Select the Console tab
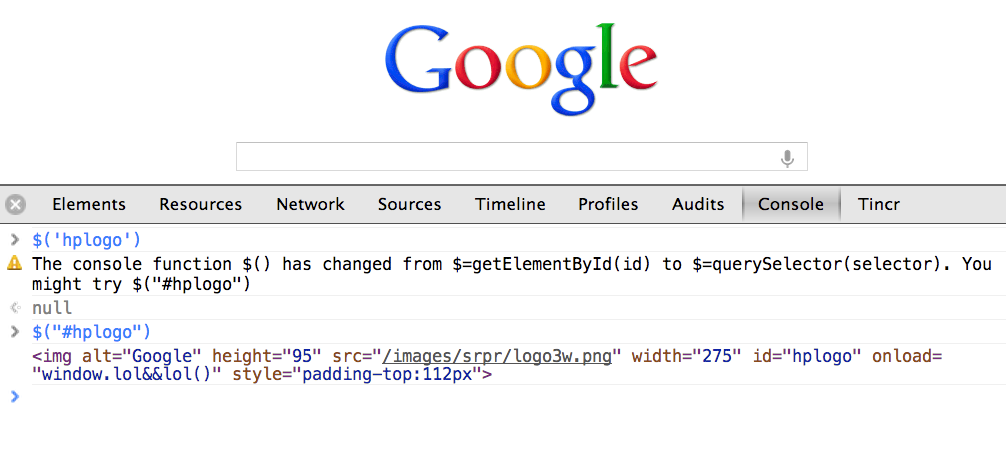1006x452 pixels. pyautogui.click(x=791, y=205)
